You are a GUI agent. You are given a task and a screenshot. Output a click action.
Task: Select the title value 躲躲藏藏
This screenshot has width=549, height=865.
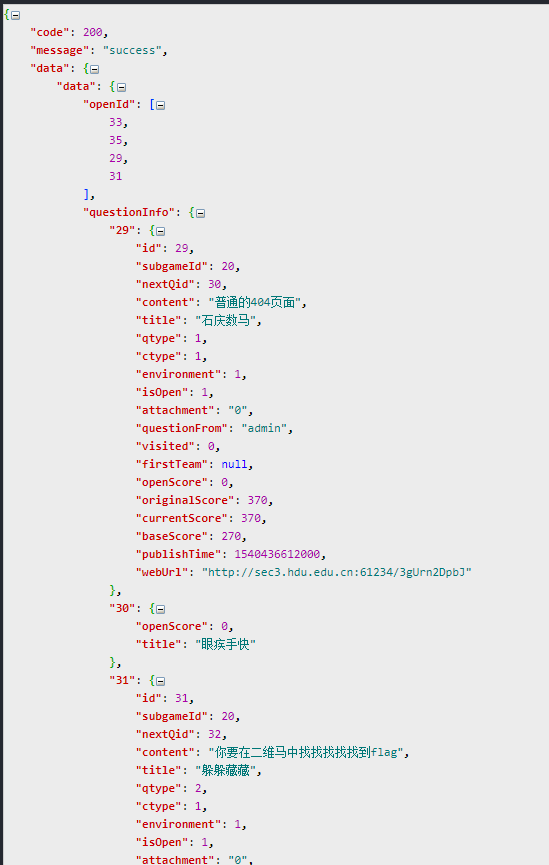point(225,770)
